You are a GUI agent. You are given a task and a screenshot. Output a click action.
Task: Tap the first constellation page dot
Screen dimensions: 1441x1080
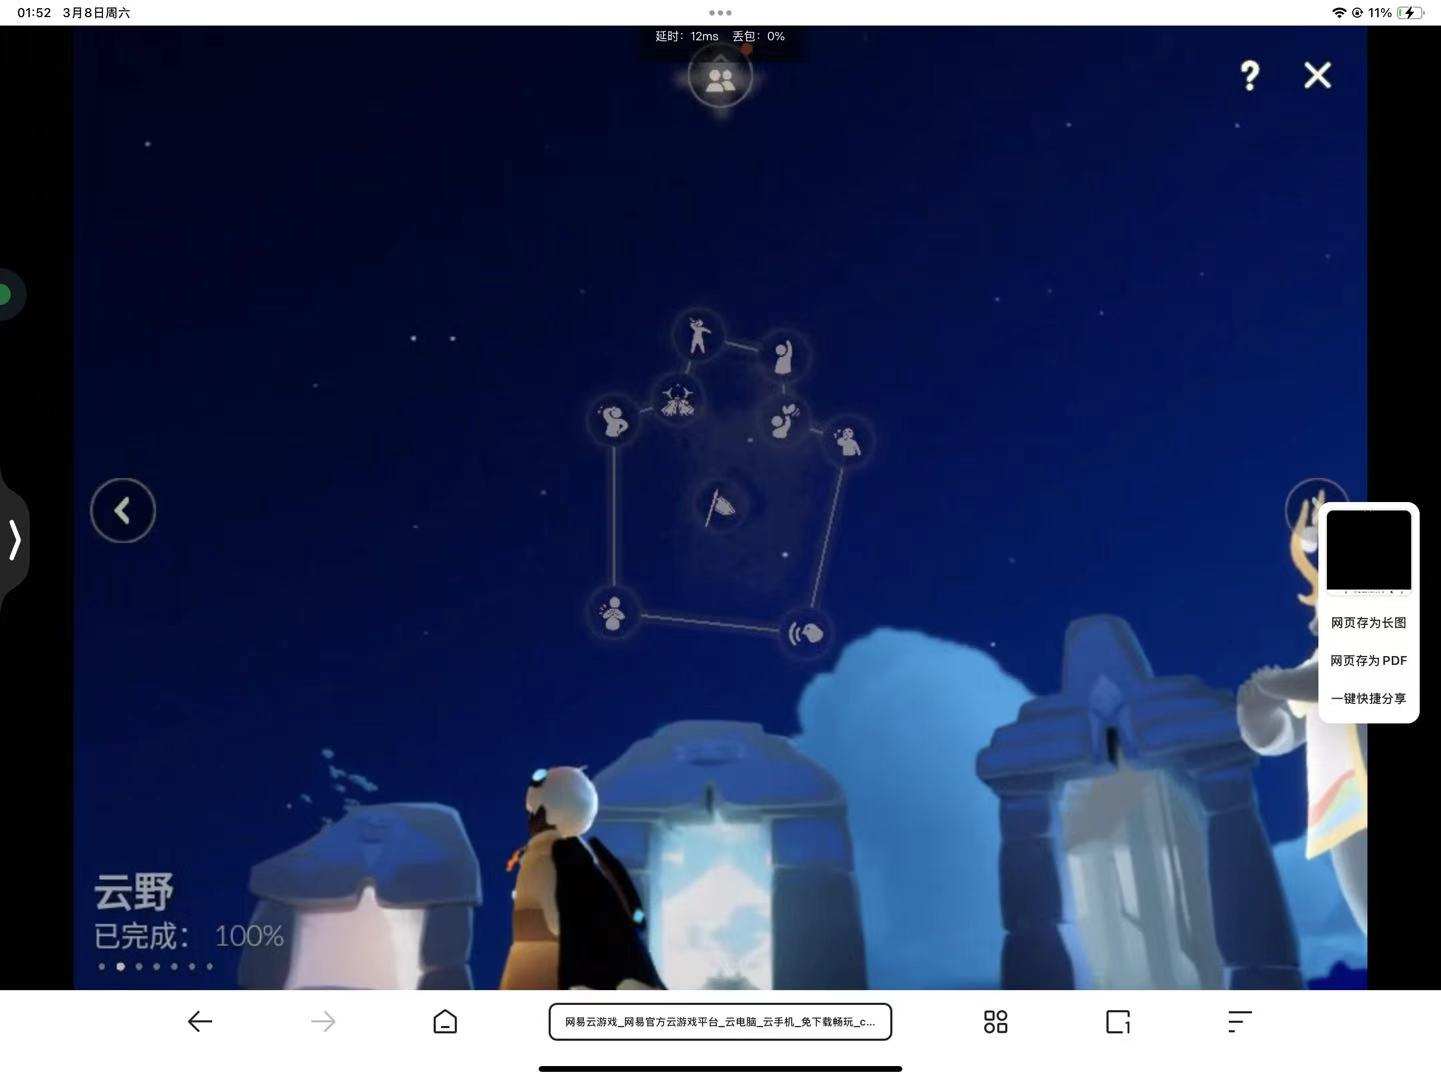pyautogui.click(x=102, y=967)
